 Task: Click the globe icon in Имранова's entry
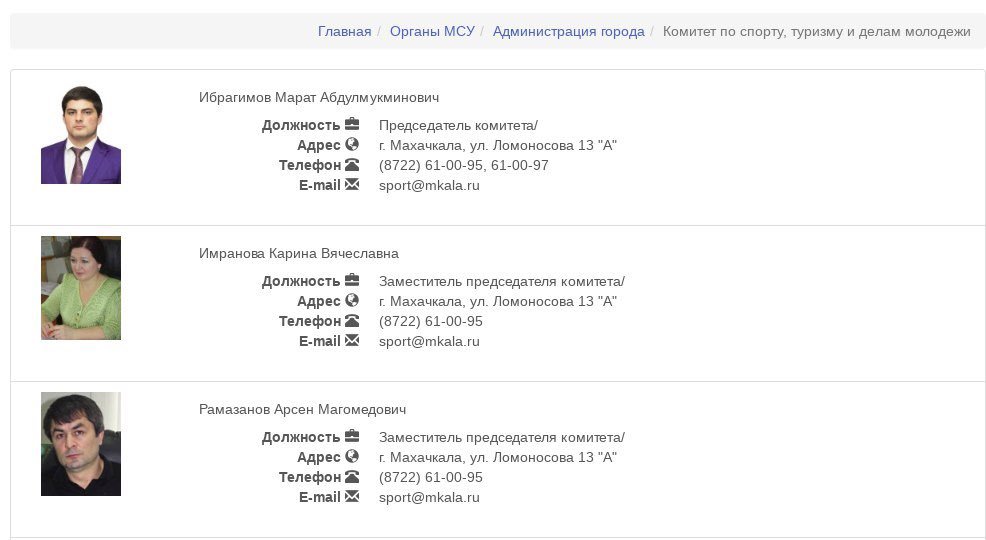pyautogui.click(x=352, y=301)
